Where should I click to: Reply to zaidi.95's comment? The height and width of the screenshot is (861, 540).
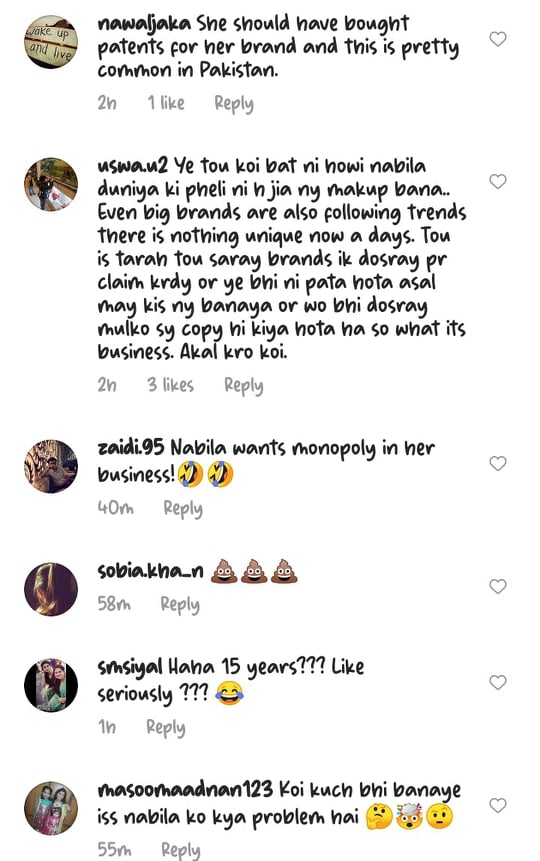[x=183, y=508]
